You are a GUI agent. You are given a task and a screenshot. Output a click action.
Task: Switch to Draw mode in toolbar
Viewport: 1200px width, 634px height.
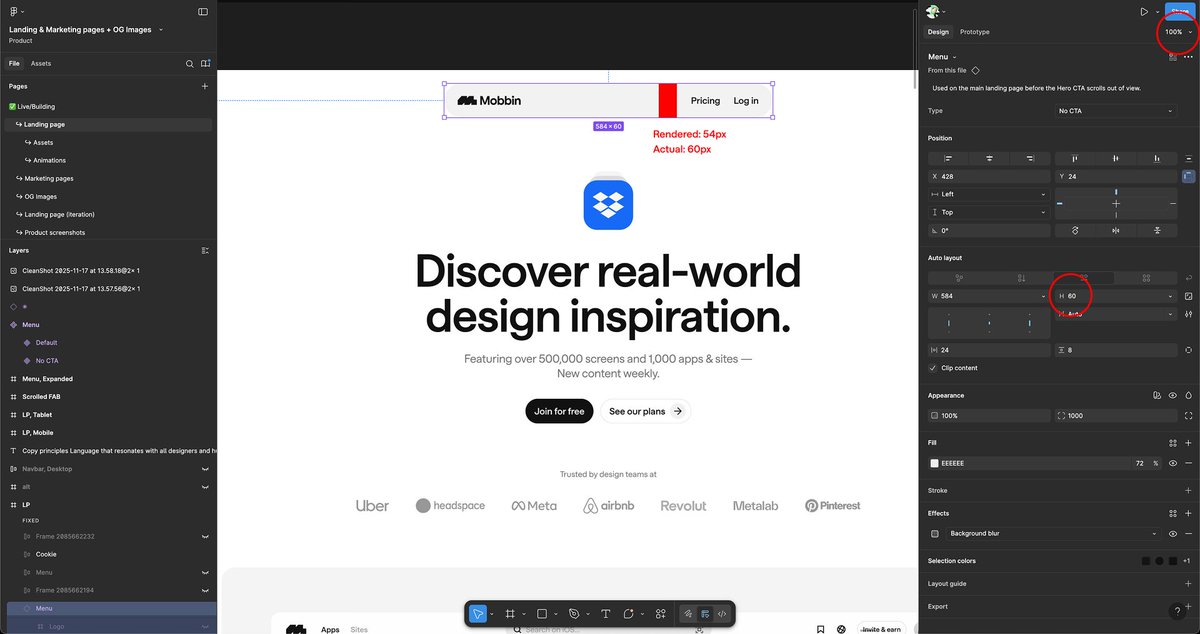[688, 613]
